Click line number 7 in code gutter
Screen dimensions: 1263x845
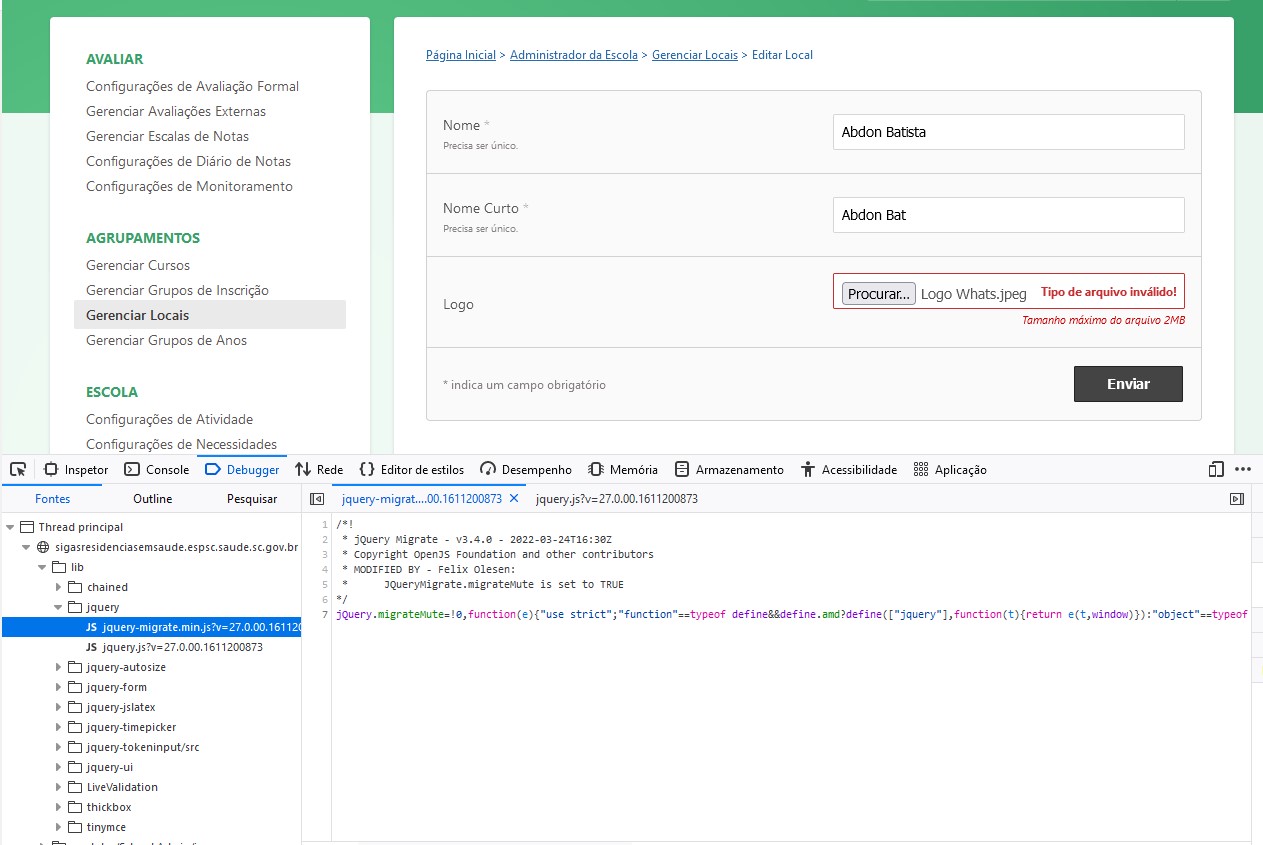click(324, 614)
